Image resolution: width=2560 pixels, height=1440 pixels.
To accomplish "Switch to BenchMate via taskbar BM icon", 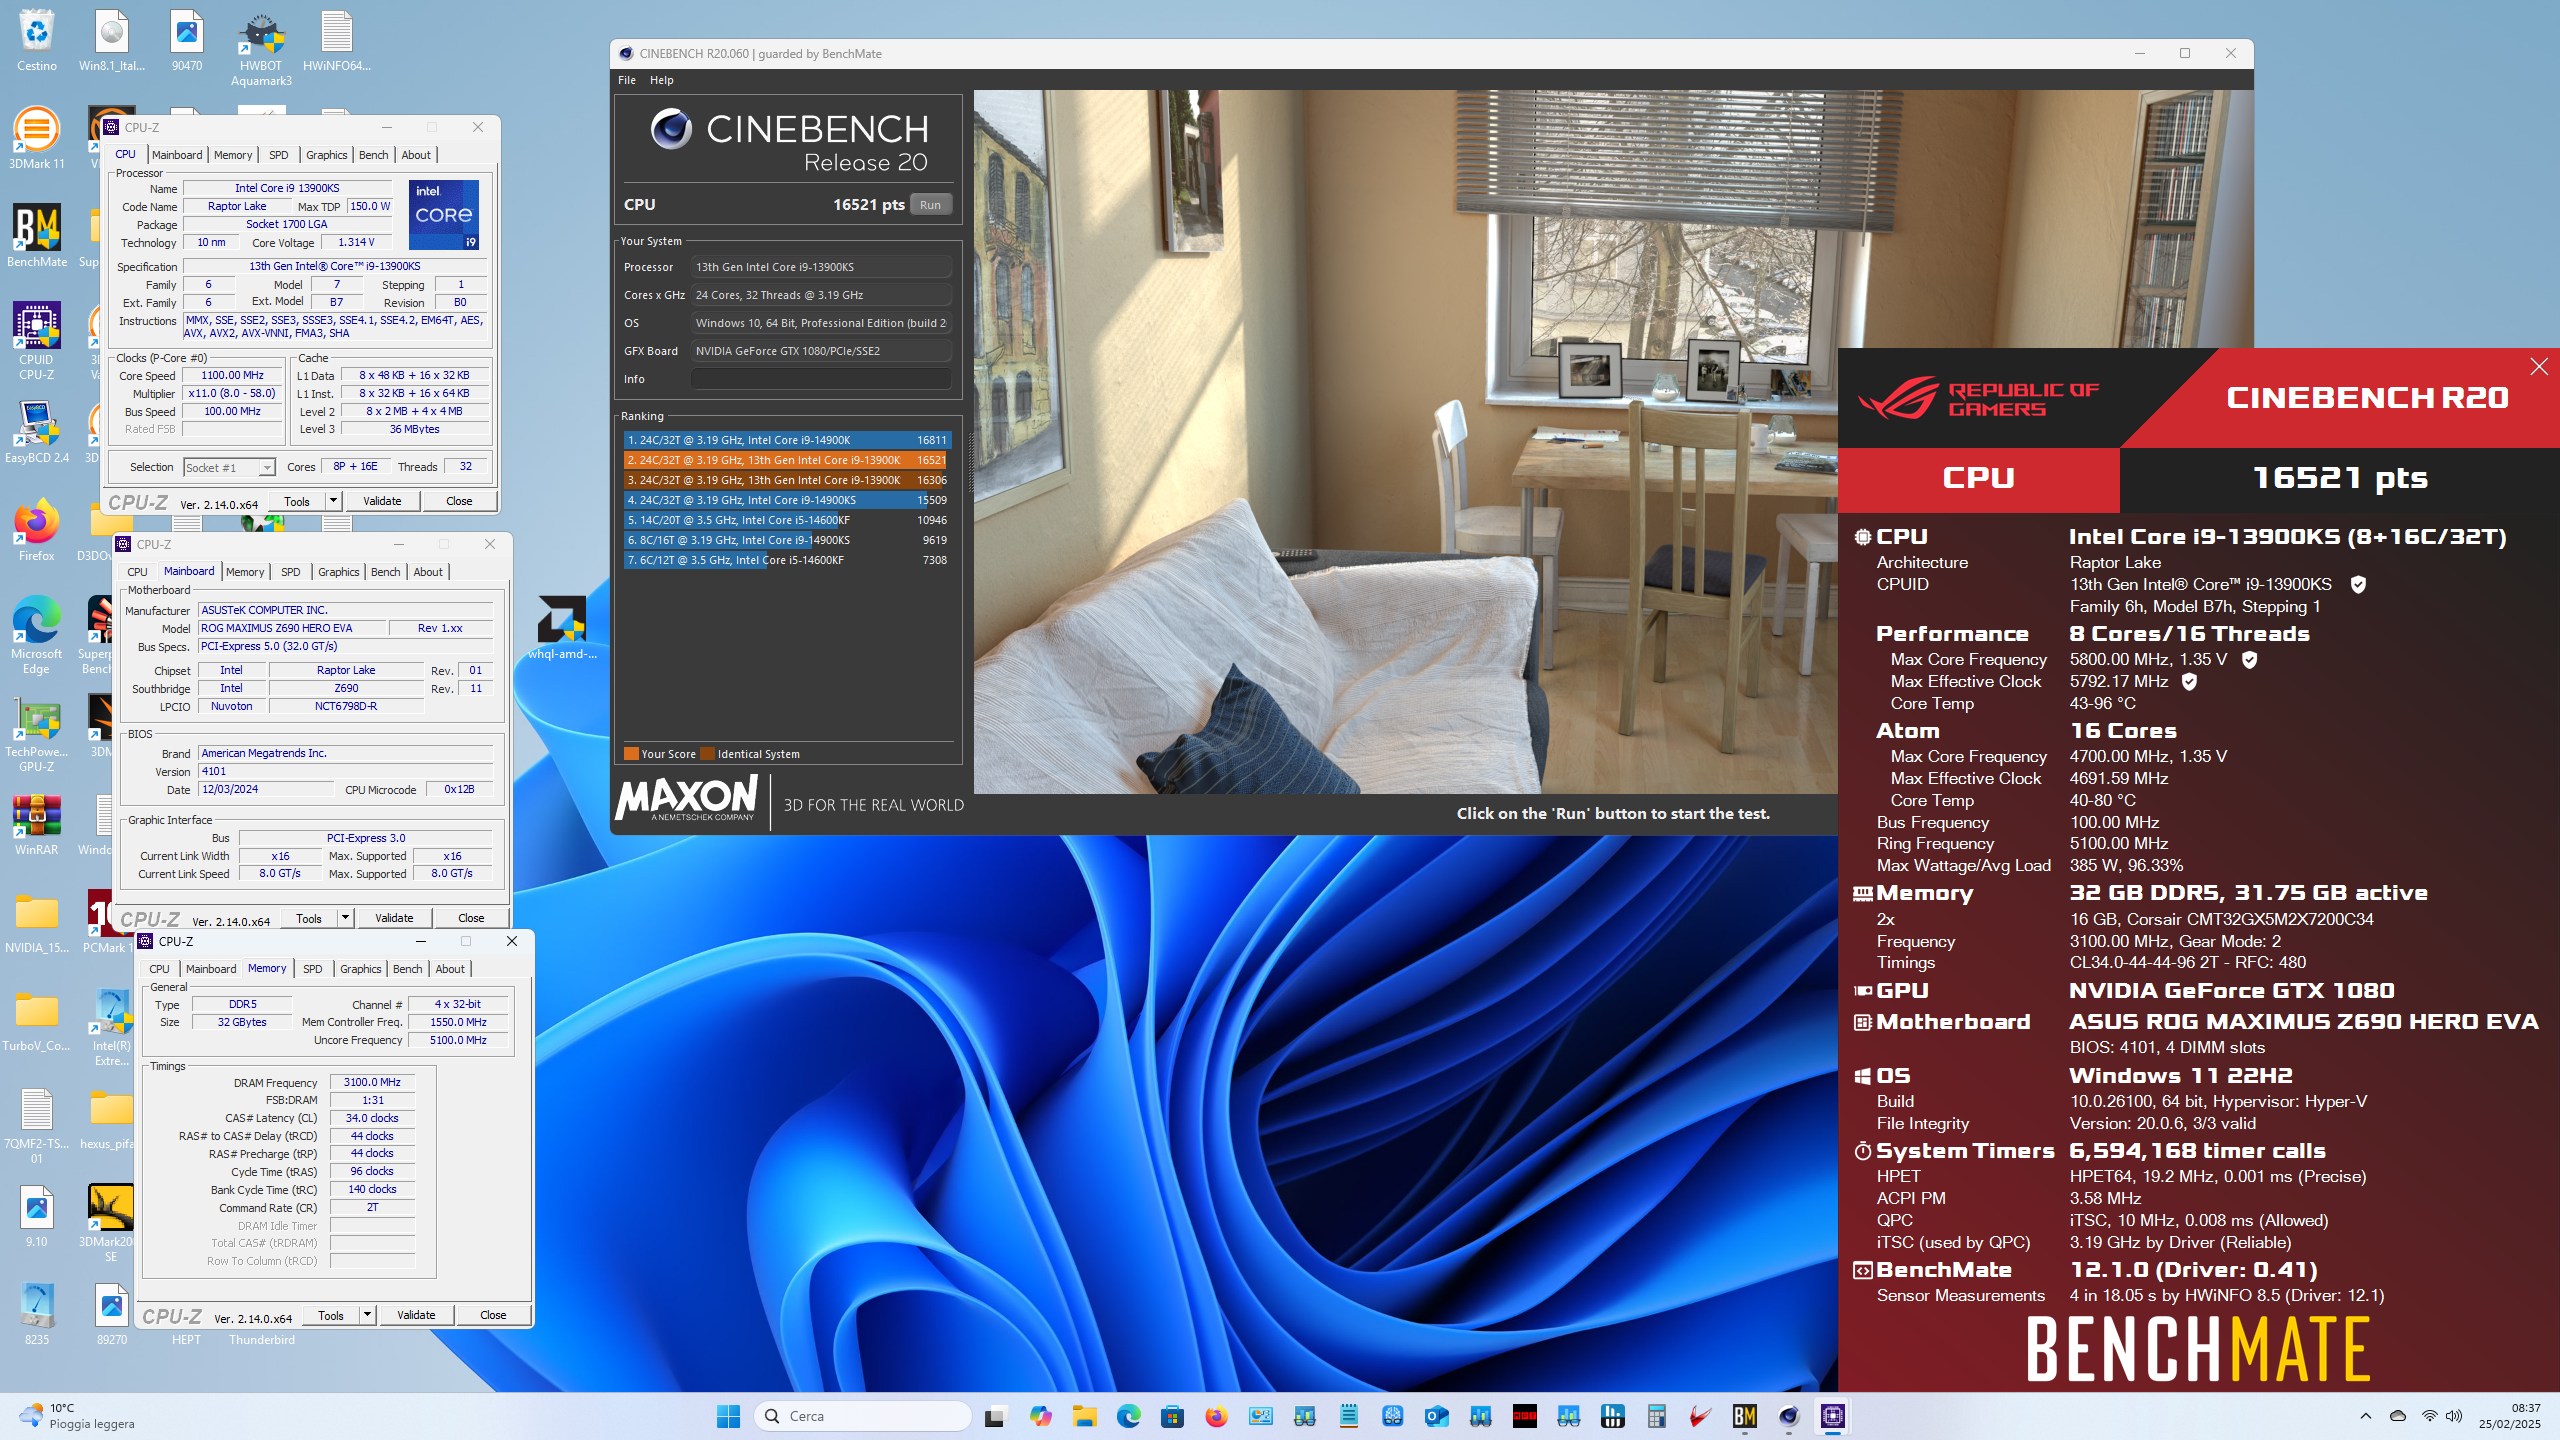I will [x=1744, y=1416].
